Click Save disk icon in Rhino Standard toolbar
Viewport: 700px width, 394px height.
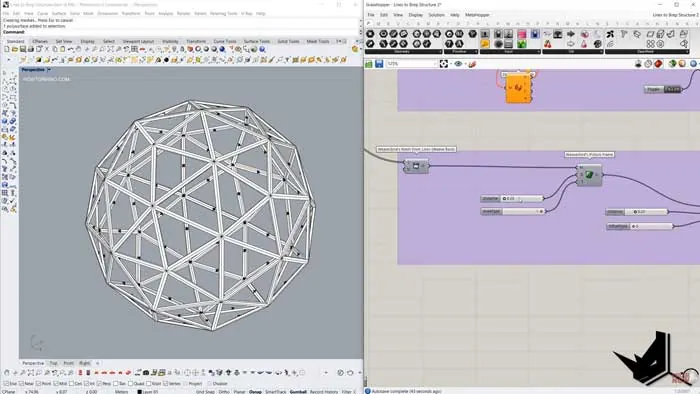(x=23, y=49)
